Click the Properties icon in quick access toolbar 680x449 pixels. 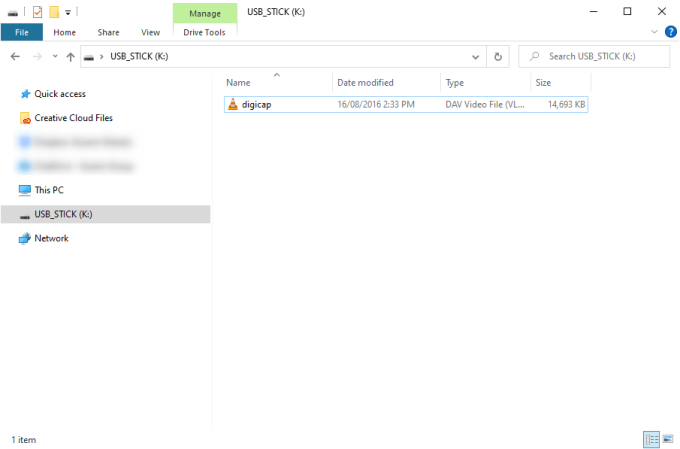38,12
